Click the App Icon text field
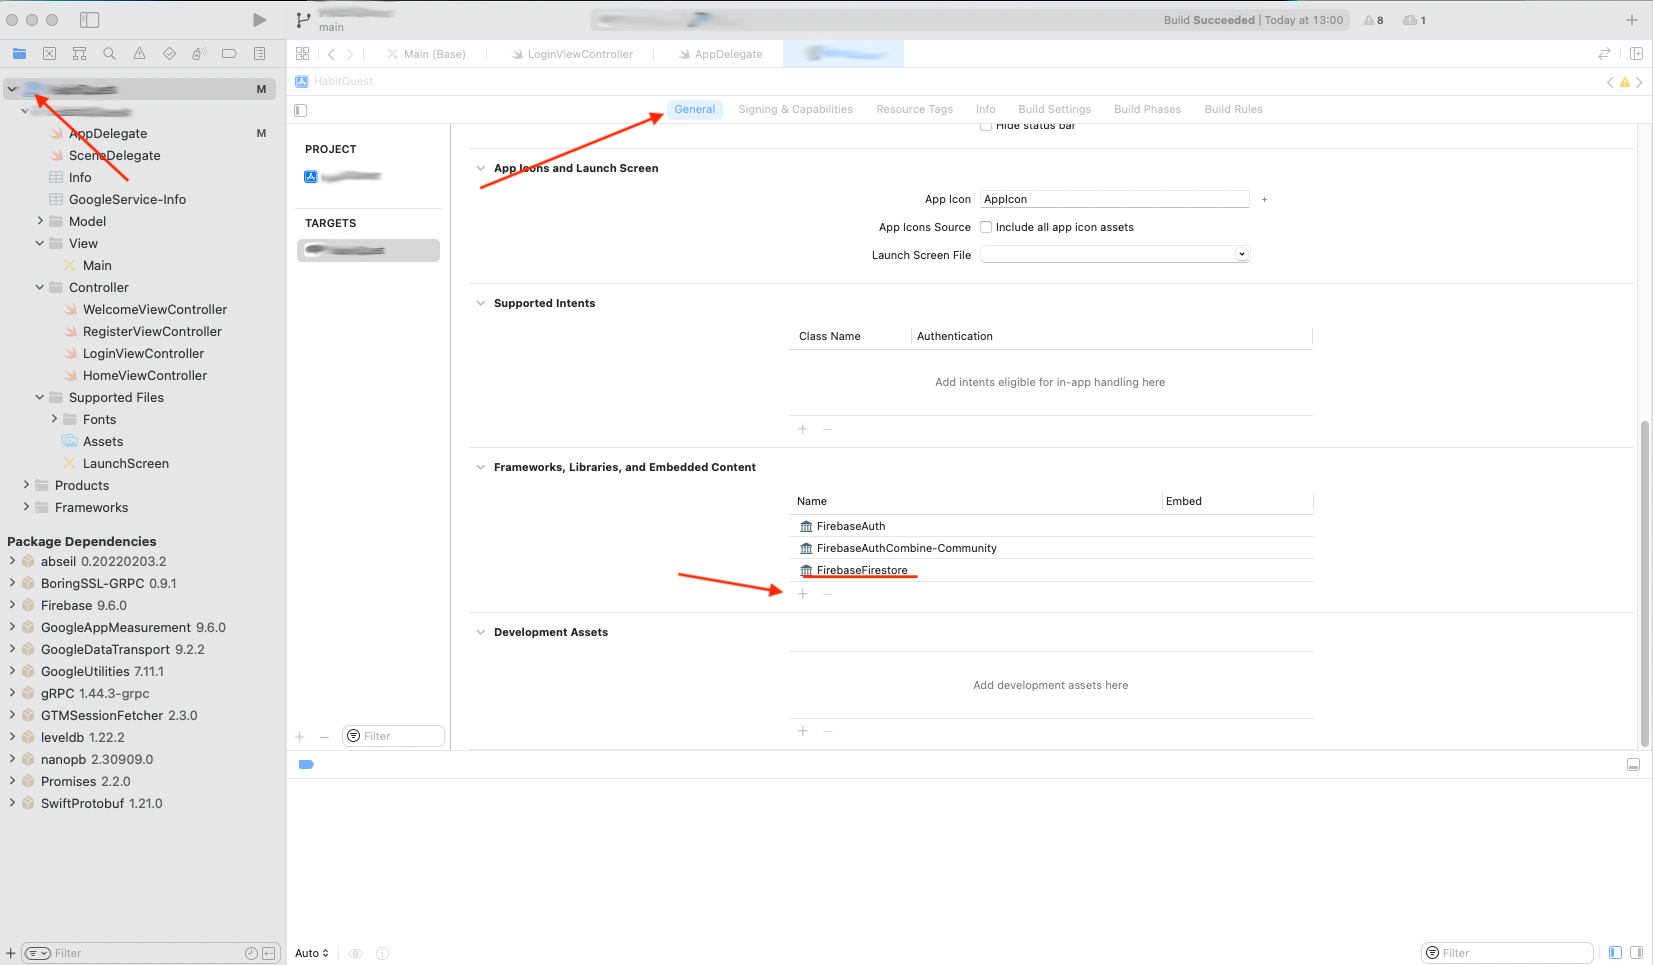1653x965 pixels. [1115, 200]
